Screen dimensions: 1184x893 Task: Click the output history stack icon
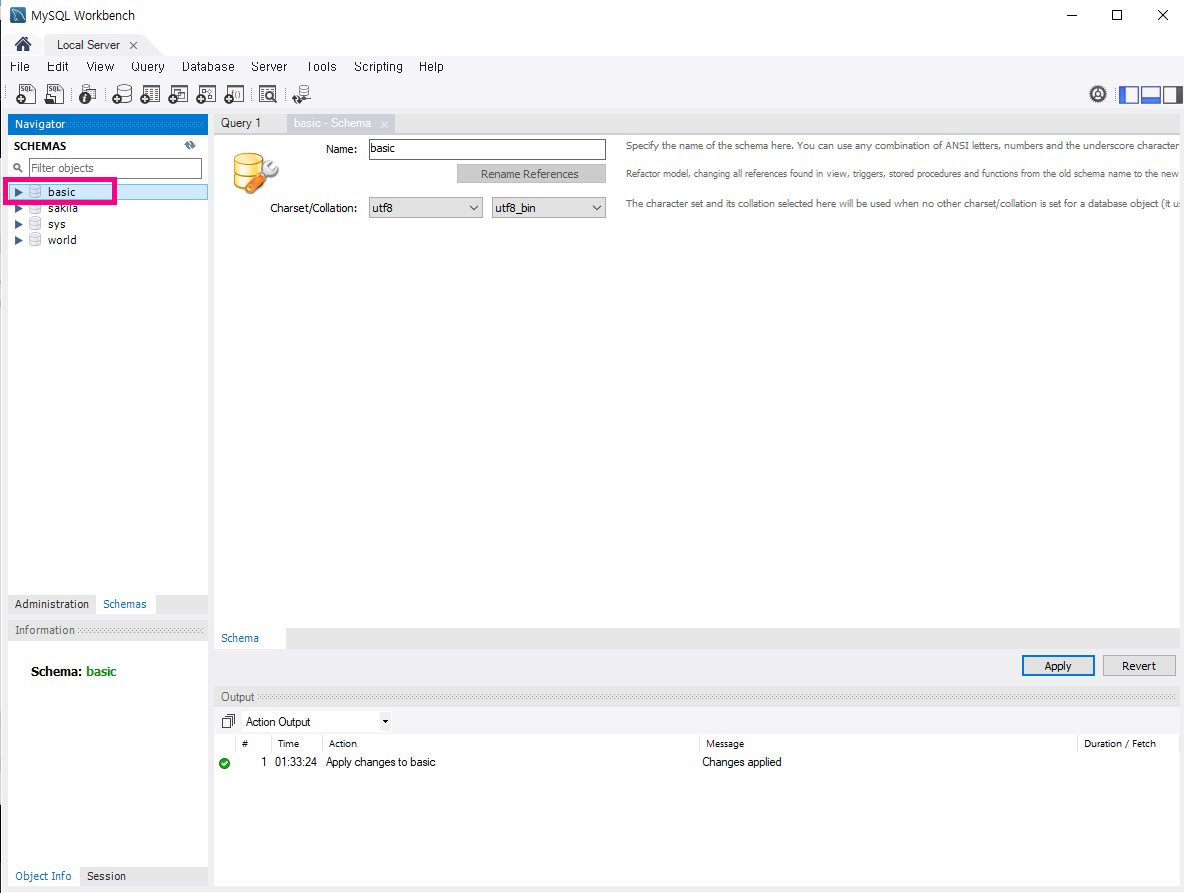pos(228,722)
